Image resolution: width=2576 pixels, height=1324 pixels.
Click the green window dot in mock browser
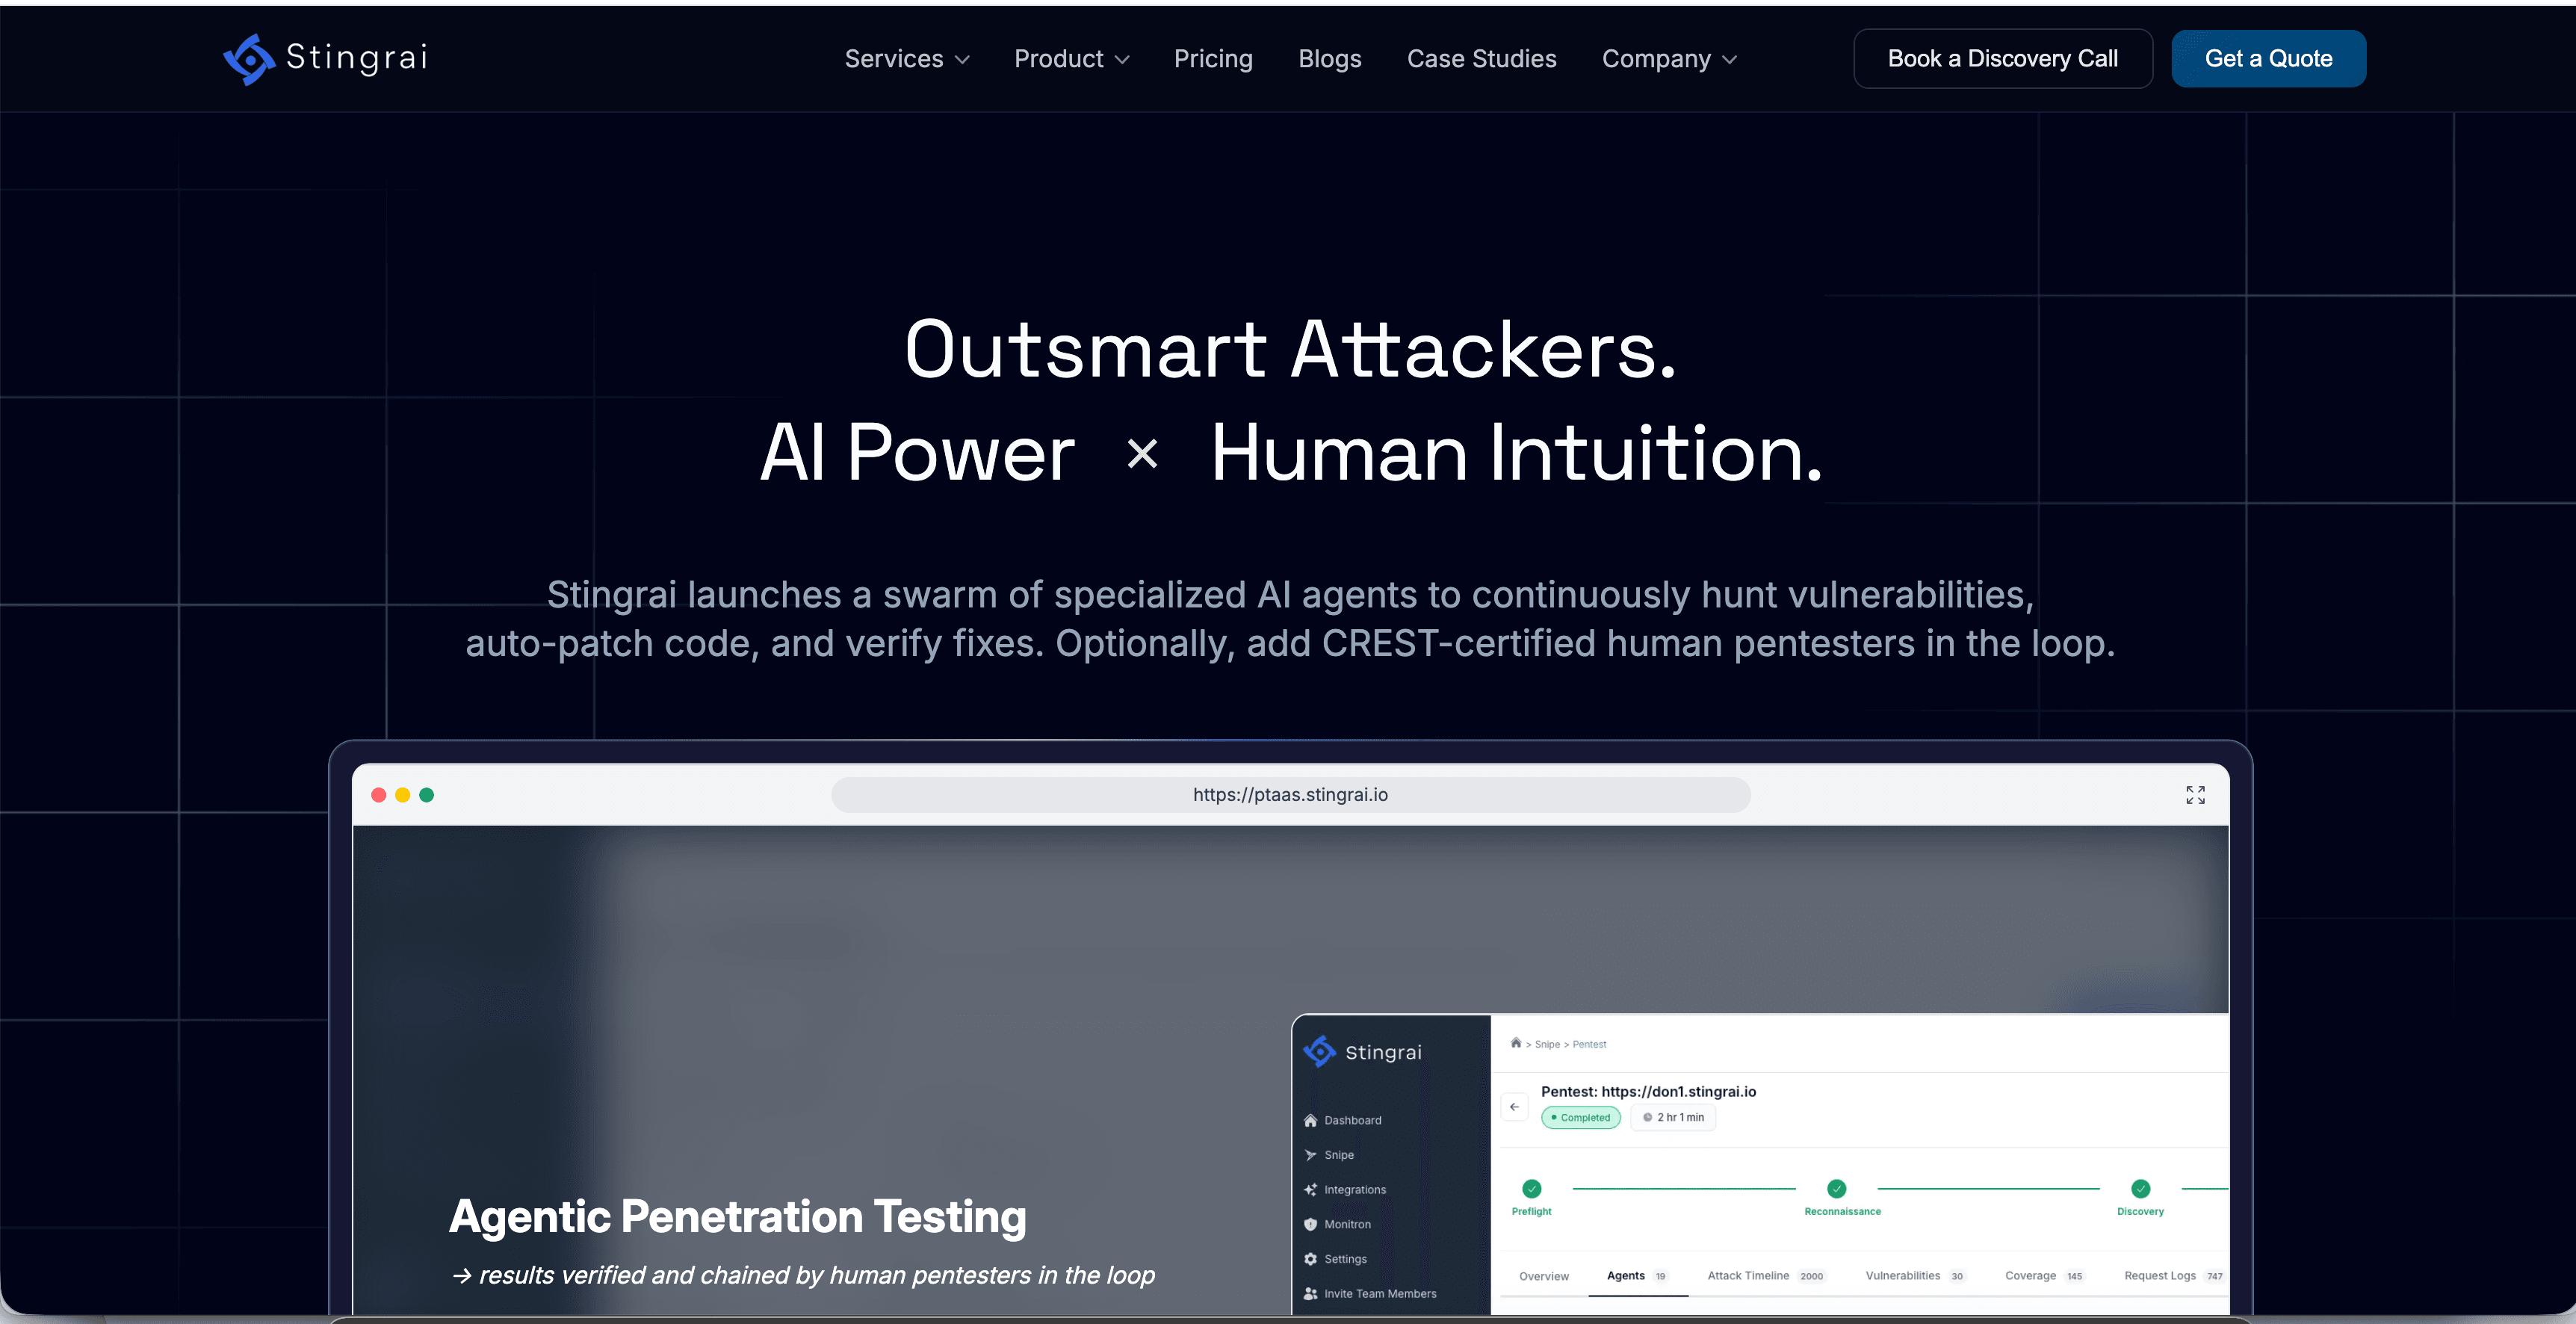click(427, 795)
